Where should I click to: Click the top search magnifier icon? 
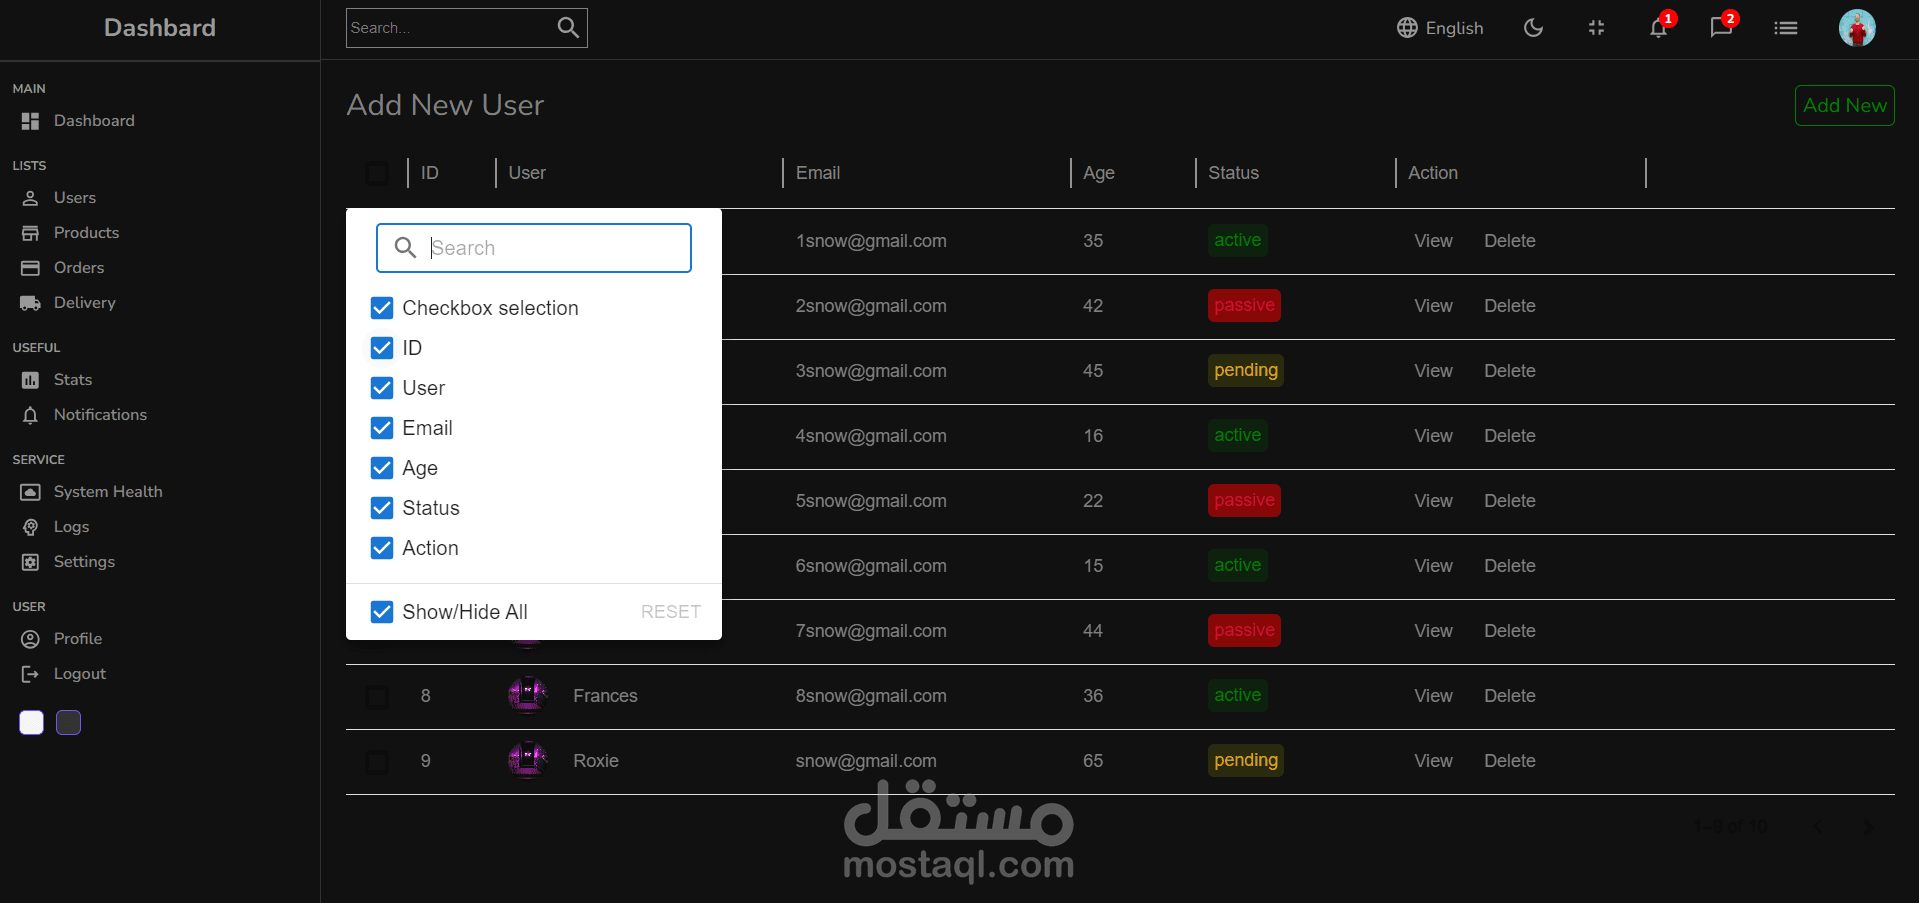[x=568, y=28]
